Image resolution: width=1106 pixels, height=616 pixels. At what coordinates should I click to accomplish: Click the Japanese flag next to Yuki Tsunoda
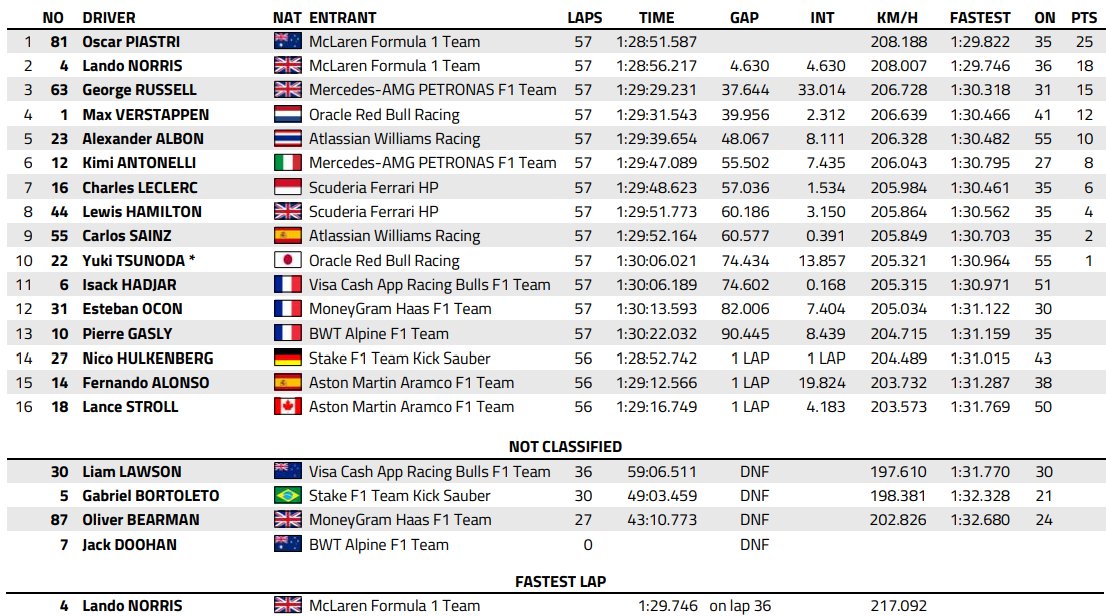287,260
